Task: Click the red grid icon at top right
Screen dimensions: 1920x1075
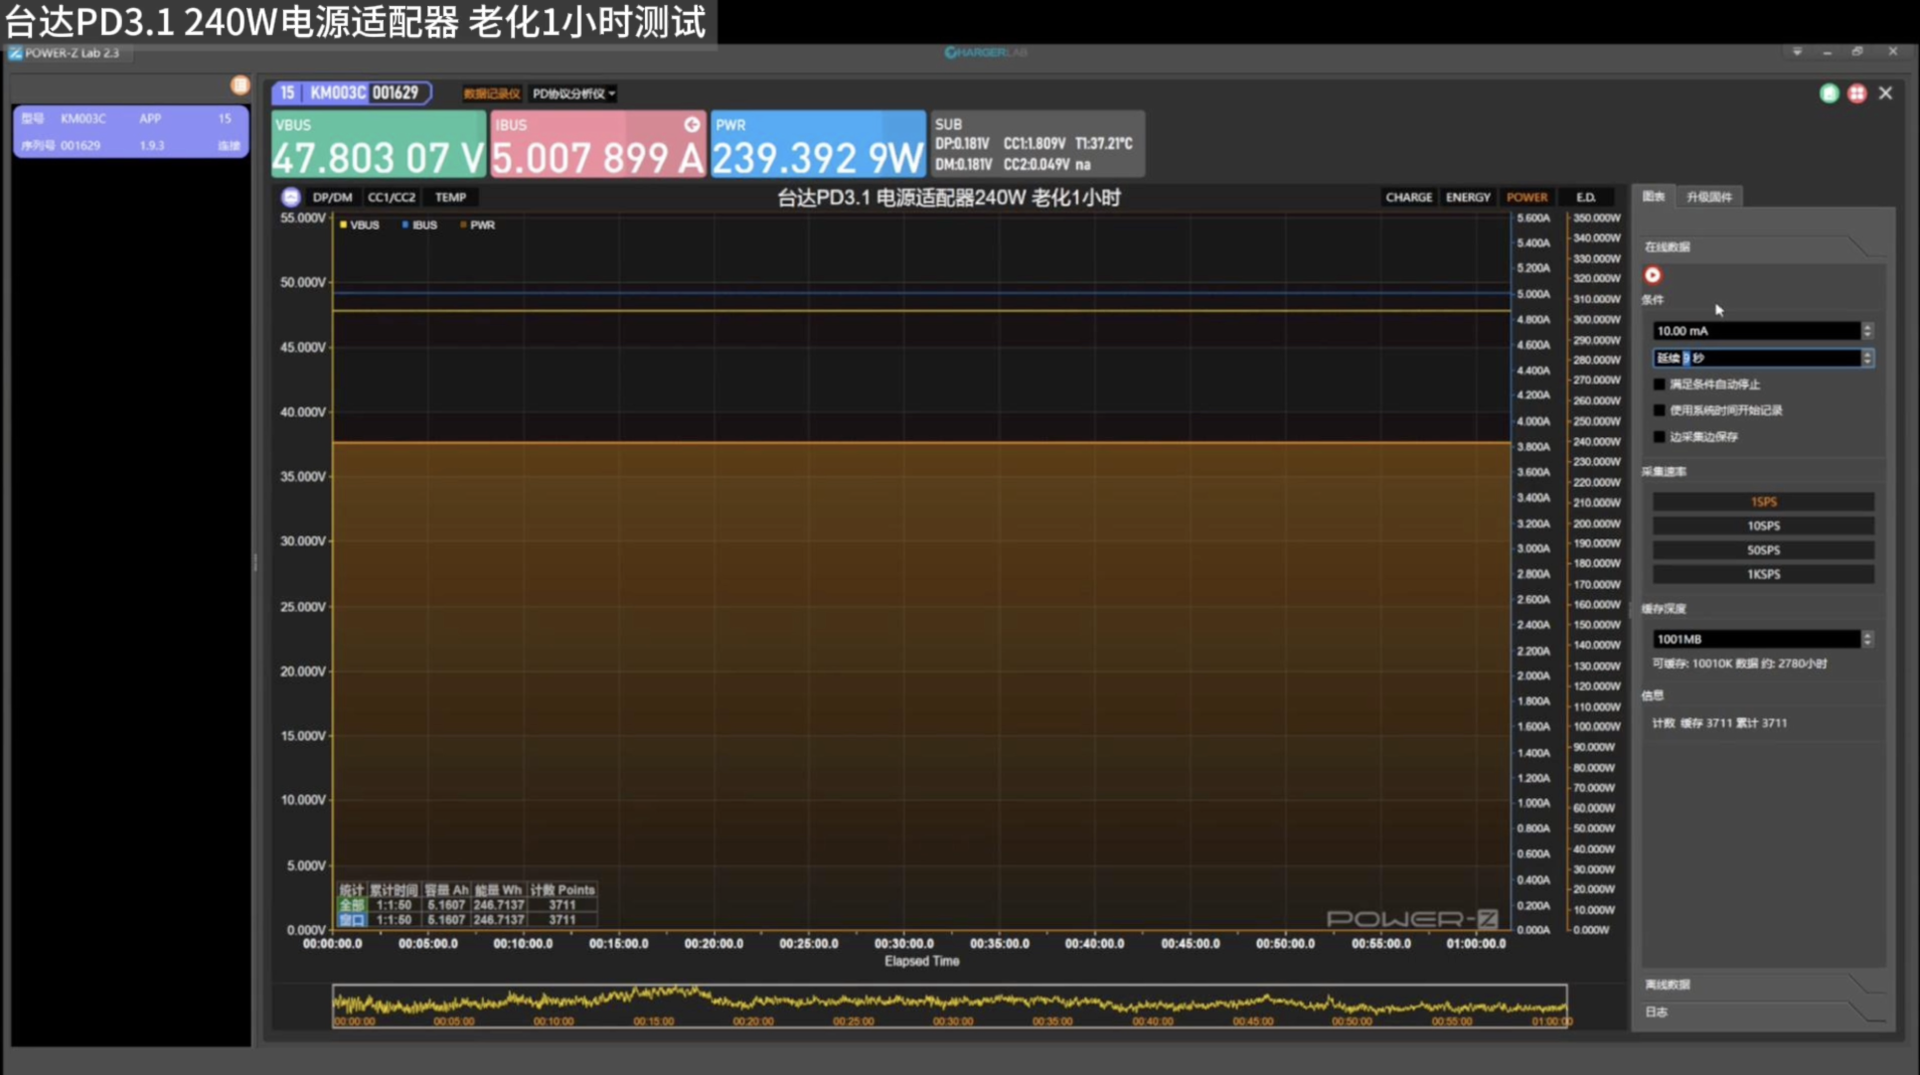Action: 1857,93
